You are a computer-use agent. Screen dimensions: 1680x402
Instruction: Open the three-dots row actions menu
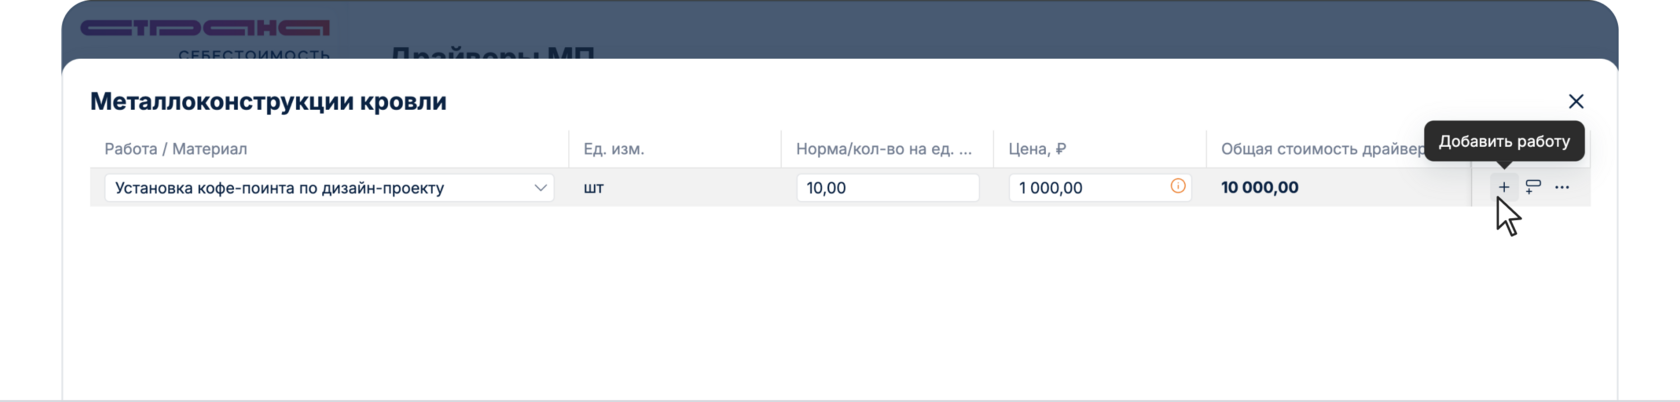point(1562,187)
